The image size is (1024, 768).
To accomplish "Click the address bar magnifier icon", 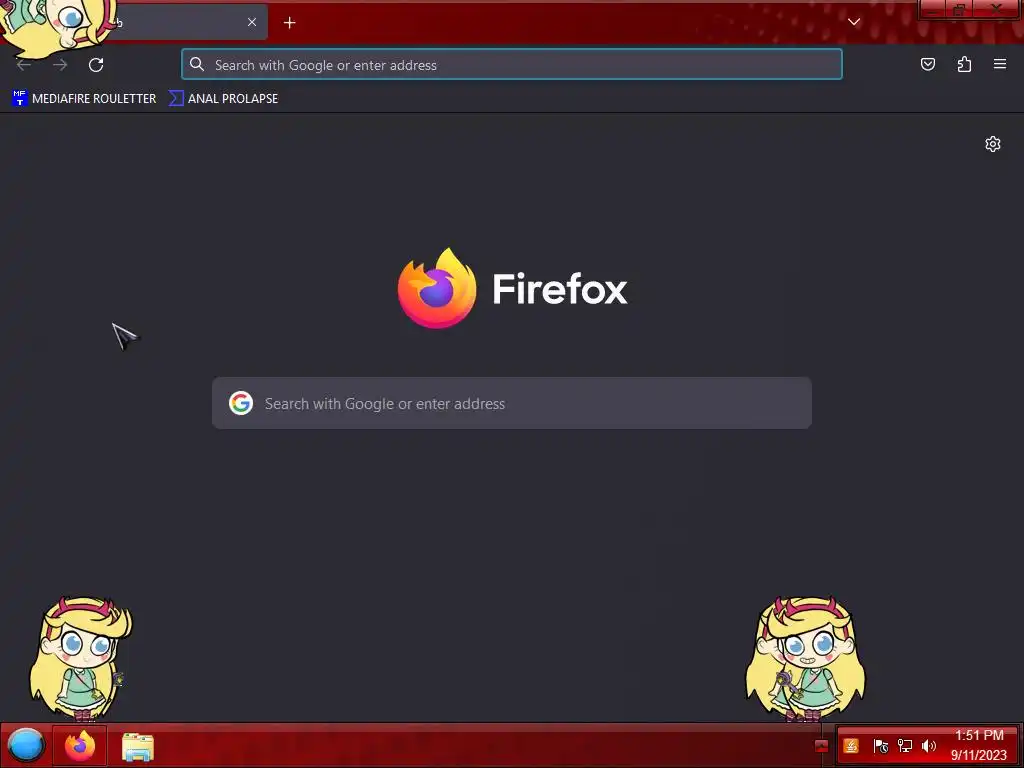I will (x=197, y=64).
